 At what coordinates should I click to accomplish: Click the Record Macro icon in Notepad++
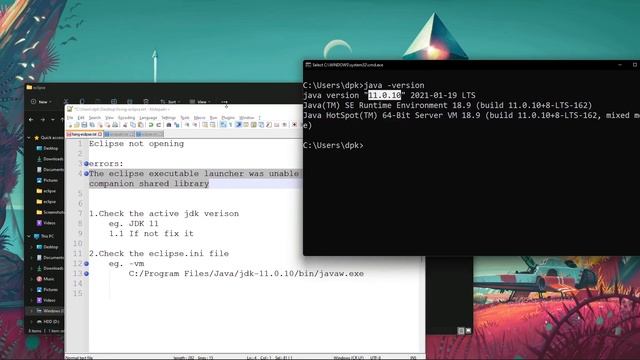click(294, 125)
